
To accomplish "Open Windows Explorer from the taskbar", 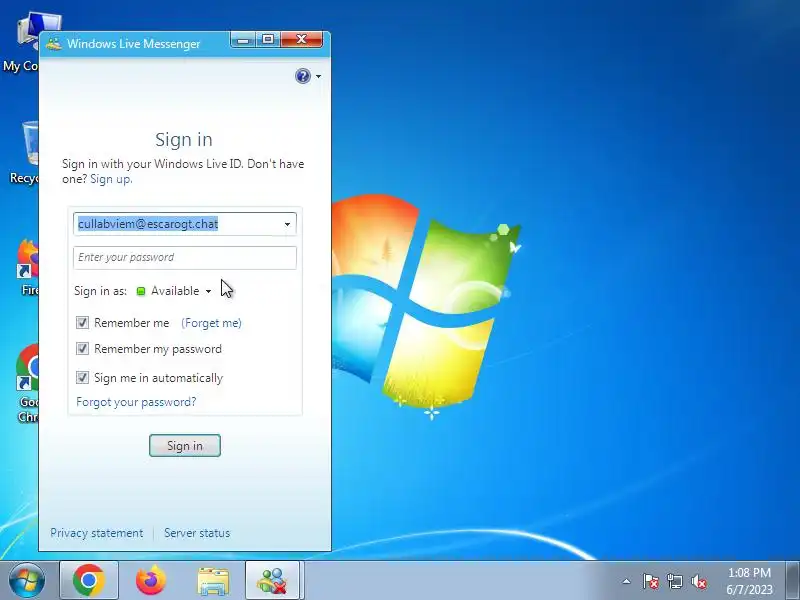I will click(213, 581).
